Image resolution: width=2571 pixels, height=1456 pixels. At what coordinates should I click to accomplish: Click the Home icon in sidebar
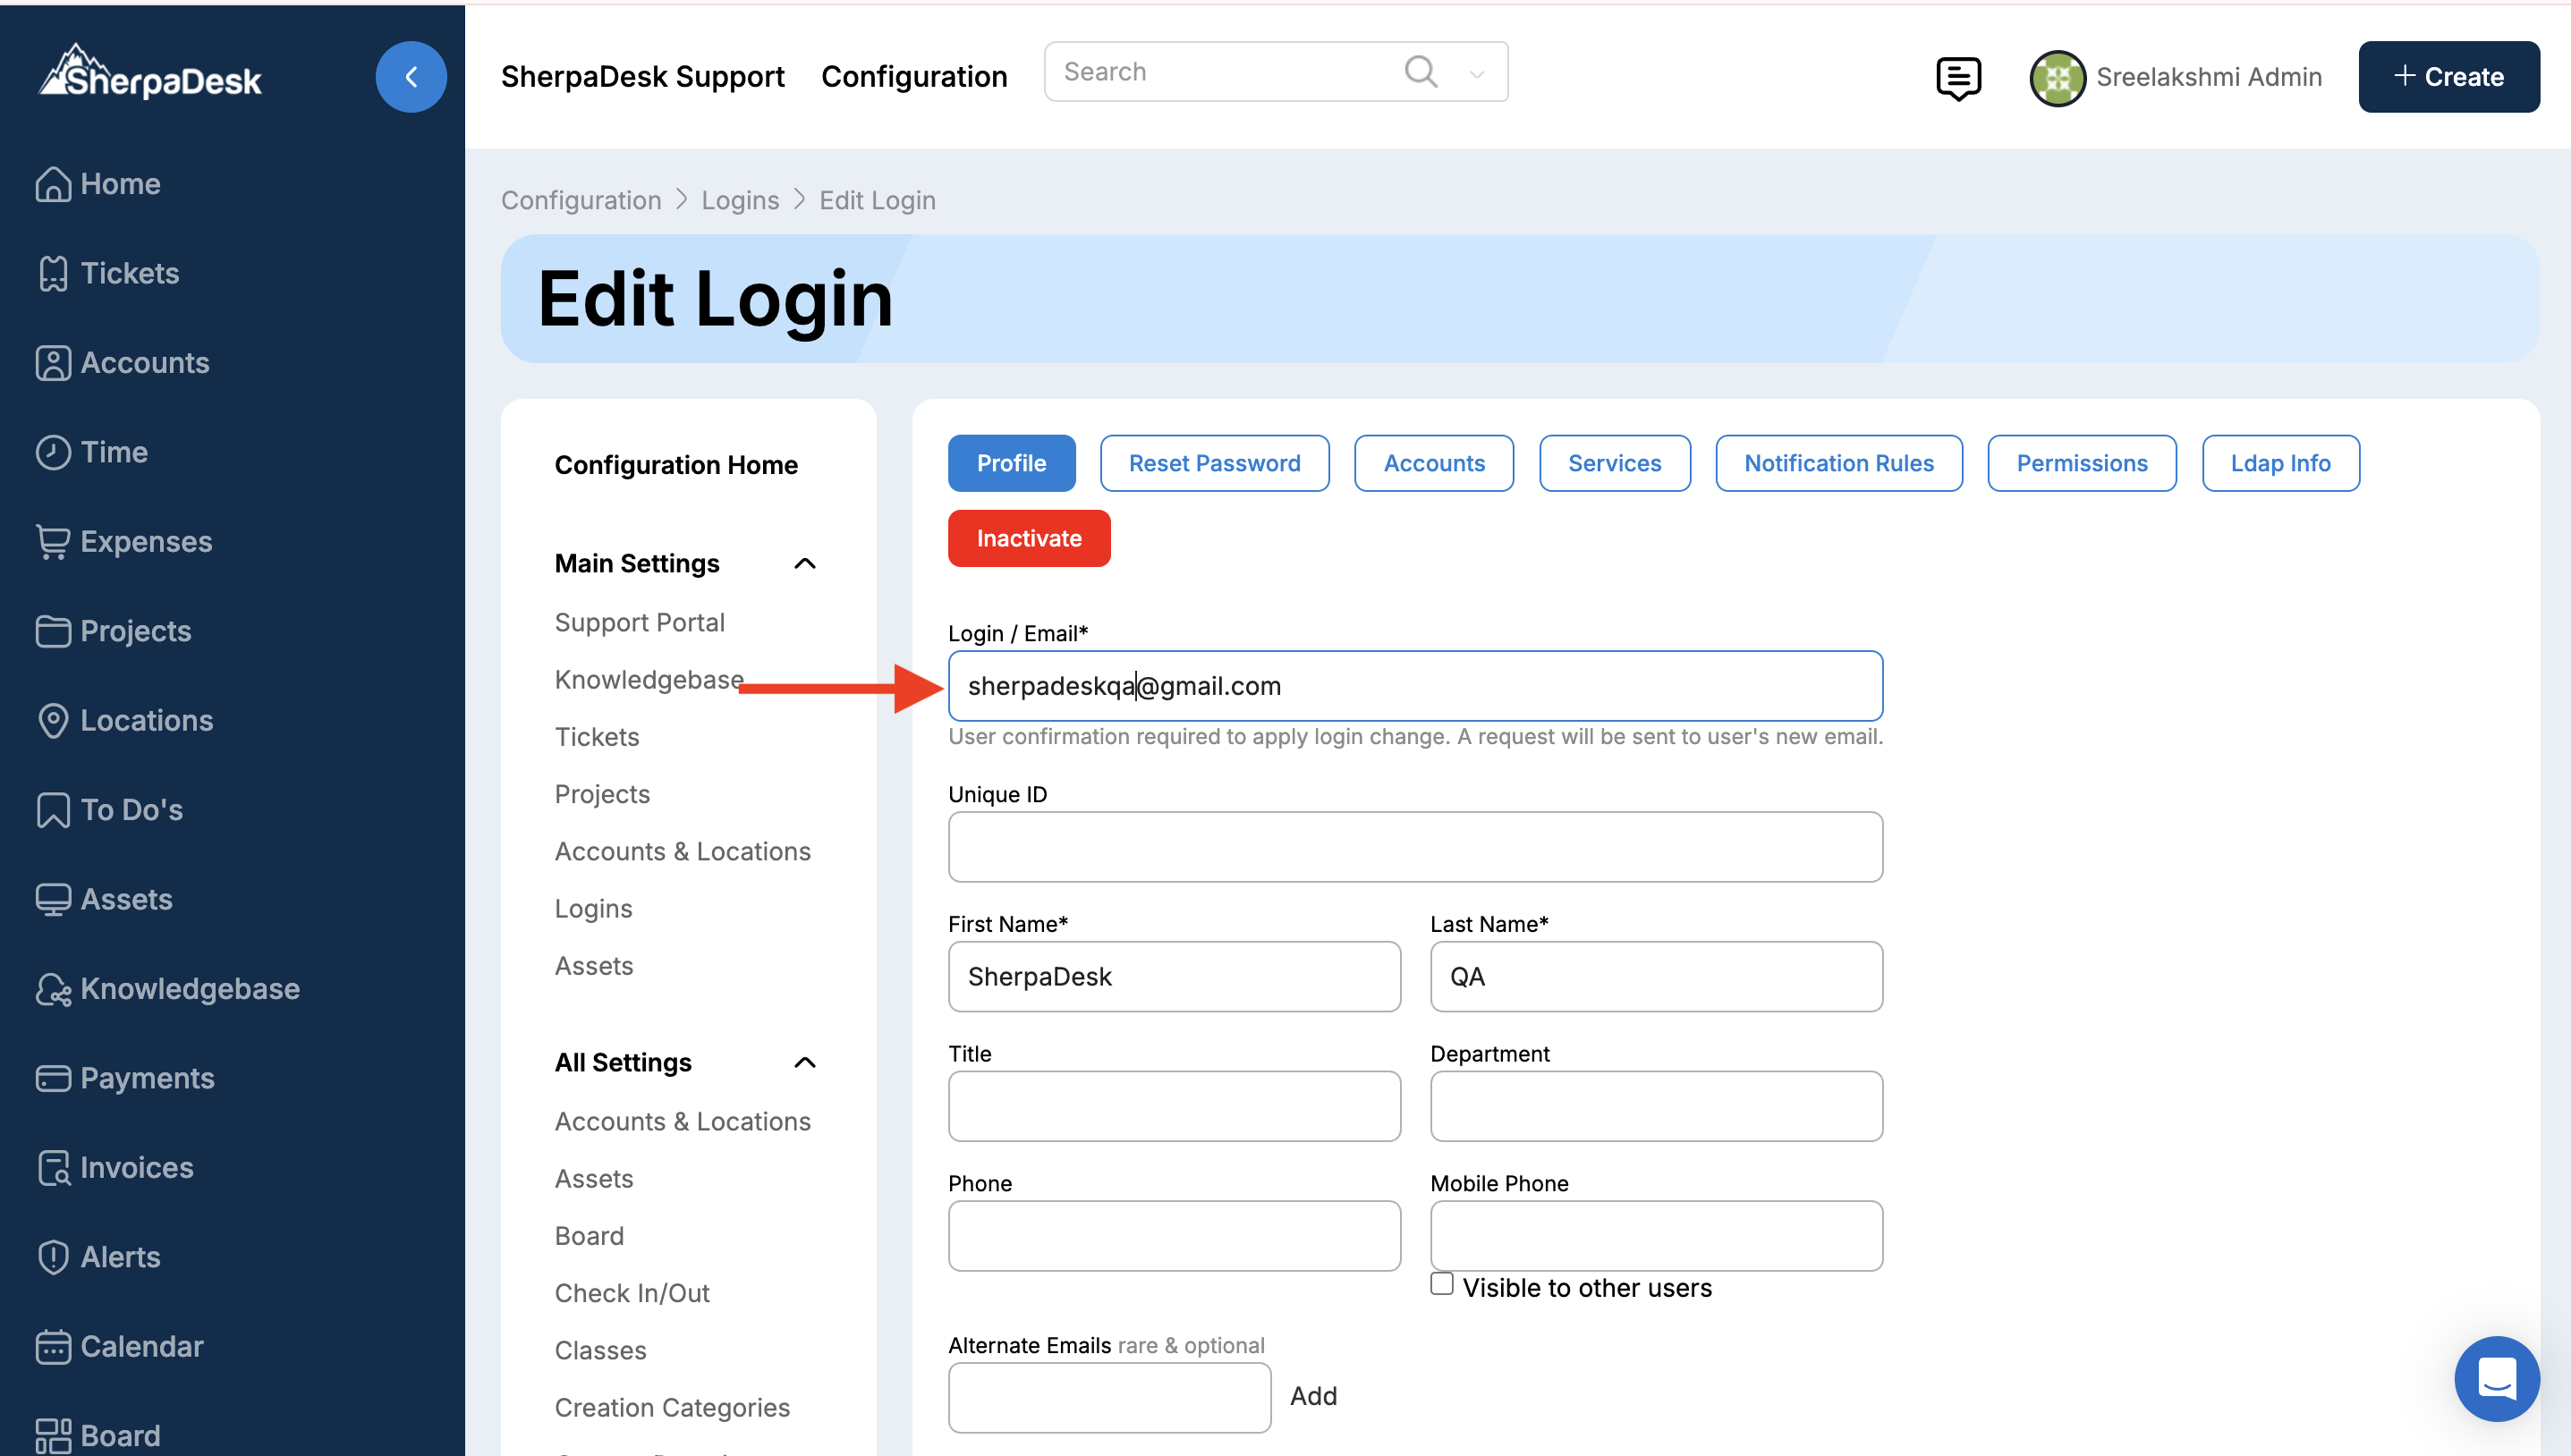point(52,184)
